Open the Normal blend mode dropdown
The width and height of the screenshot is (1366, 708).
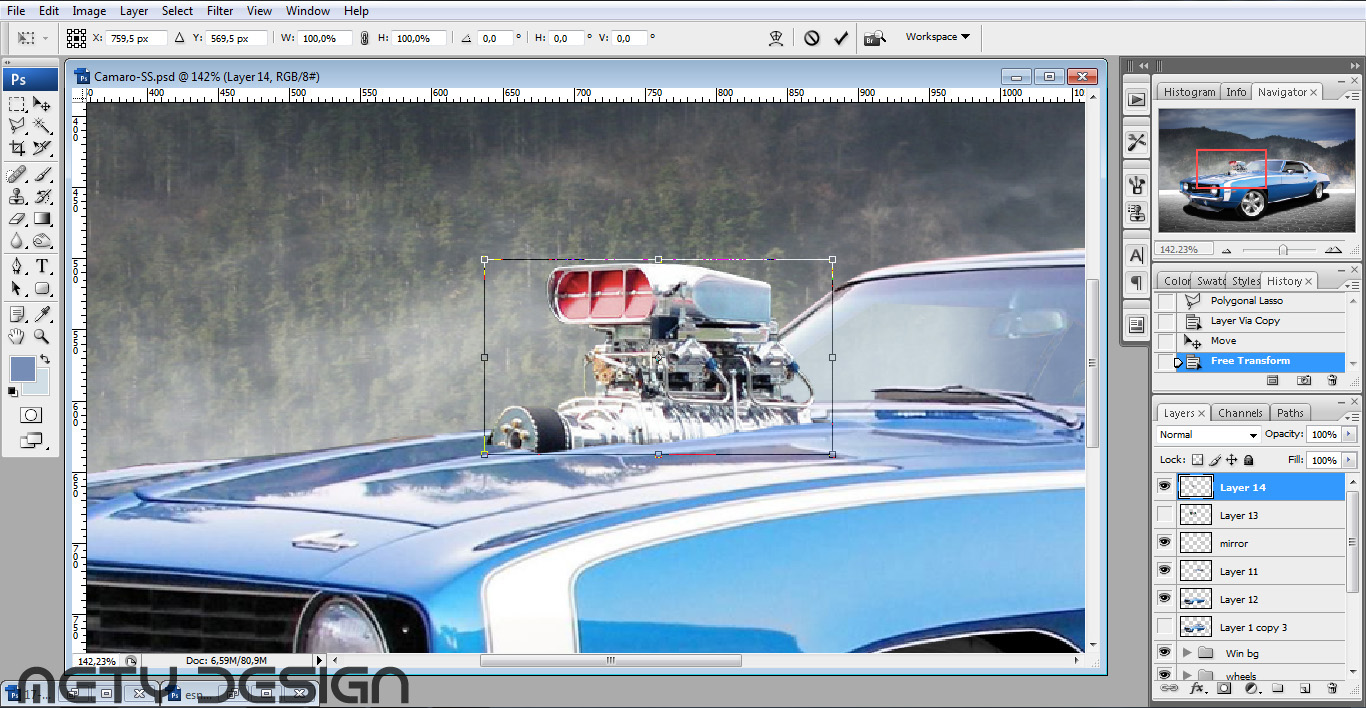(x=1209, y=435)
